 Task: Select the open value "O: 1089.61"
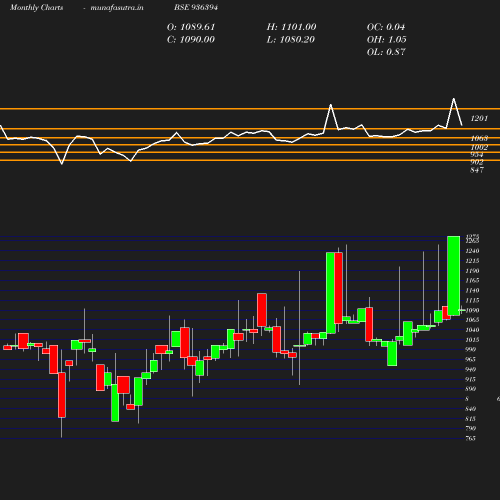point(191,27)
